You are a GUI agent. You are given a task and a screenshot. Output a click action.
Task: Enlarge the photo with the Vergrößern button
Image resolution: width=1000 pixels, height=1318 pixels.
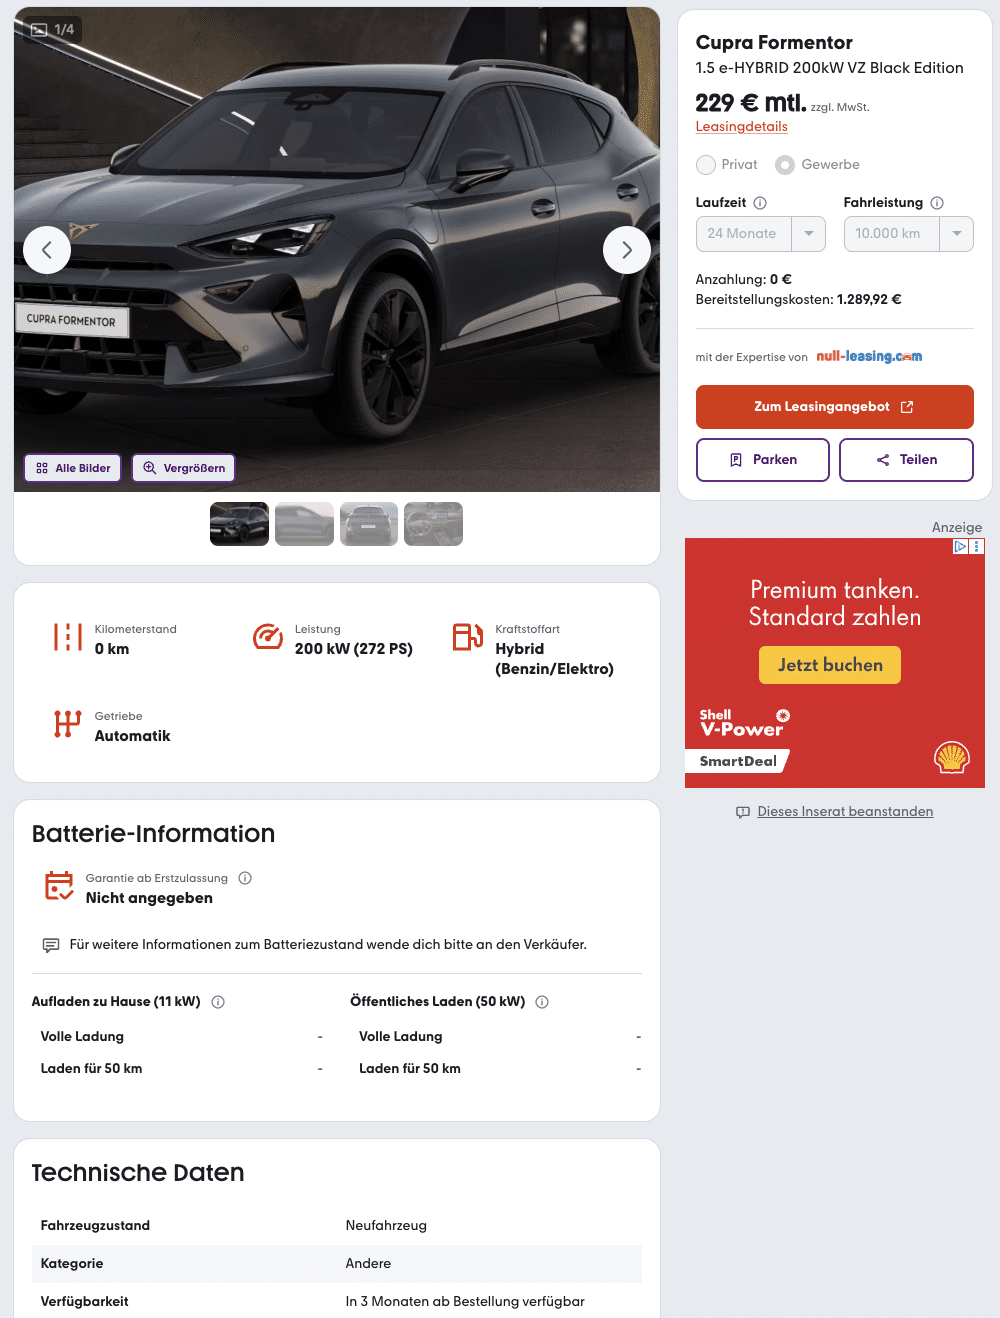[x=184, y=468]
